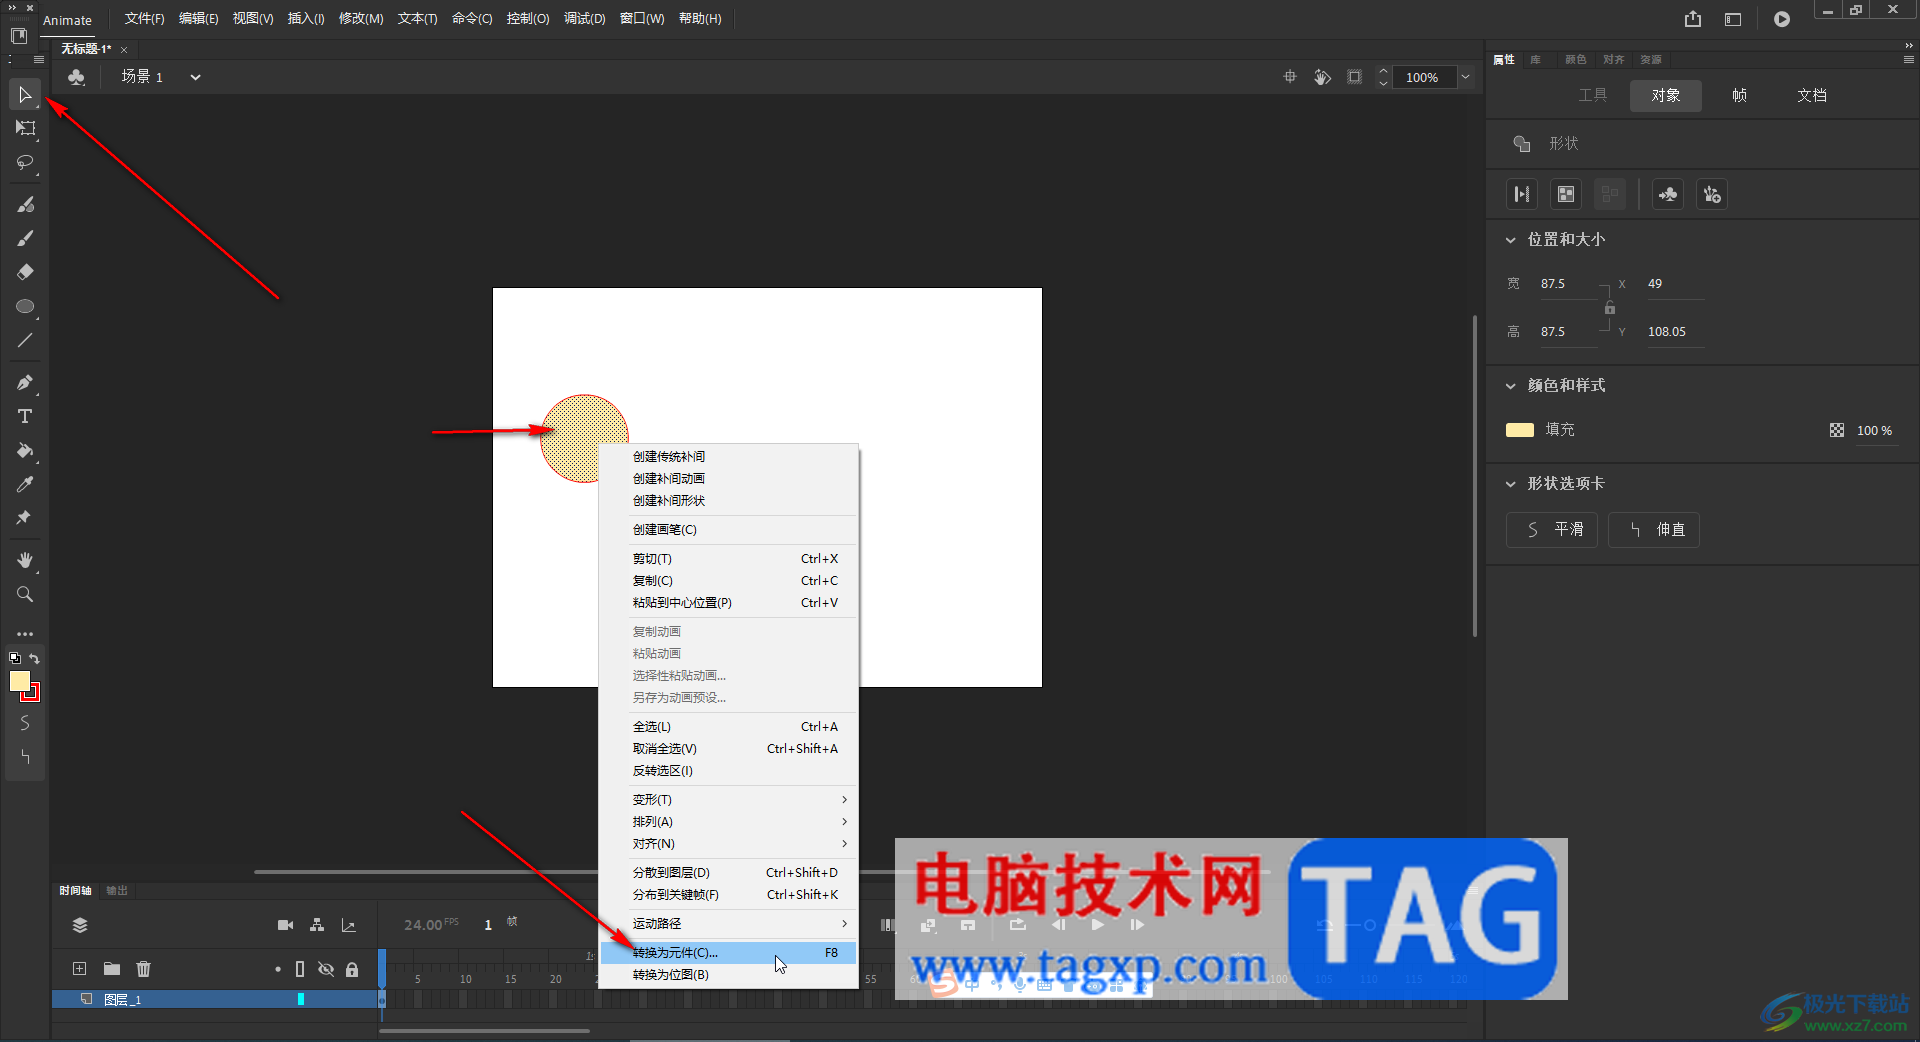Click the 平滑 smooth button
Viewport: 1920px width, 1042px height.
[x=1552, y=530]
